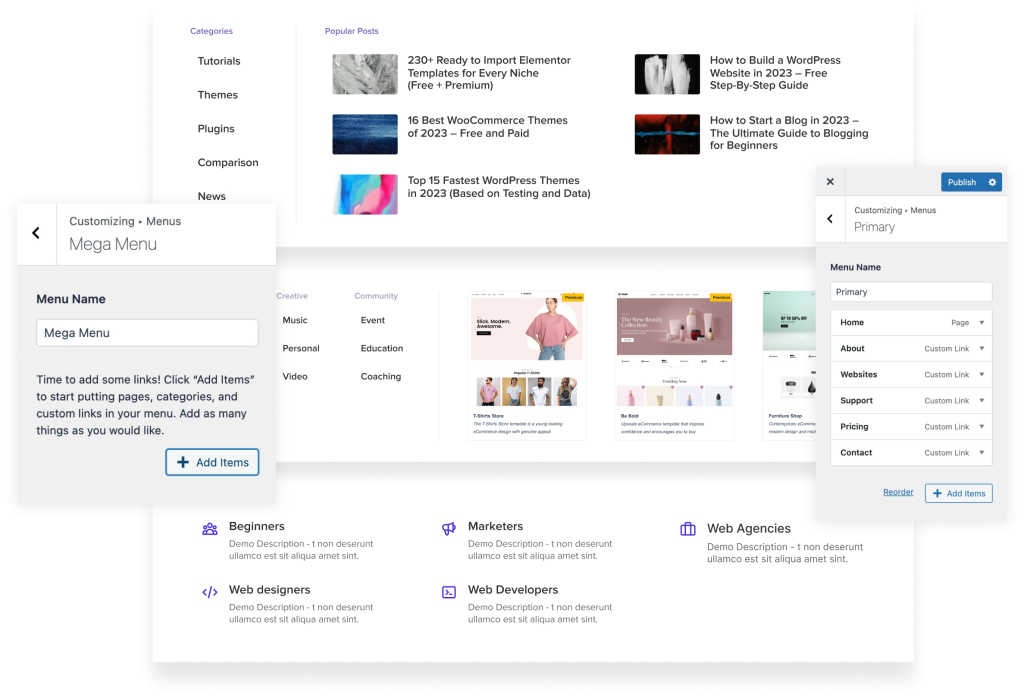This screenshot has height=697, width=1024.
Task: Select Coaching under Community
Action: point(381,376)
